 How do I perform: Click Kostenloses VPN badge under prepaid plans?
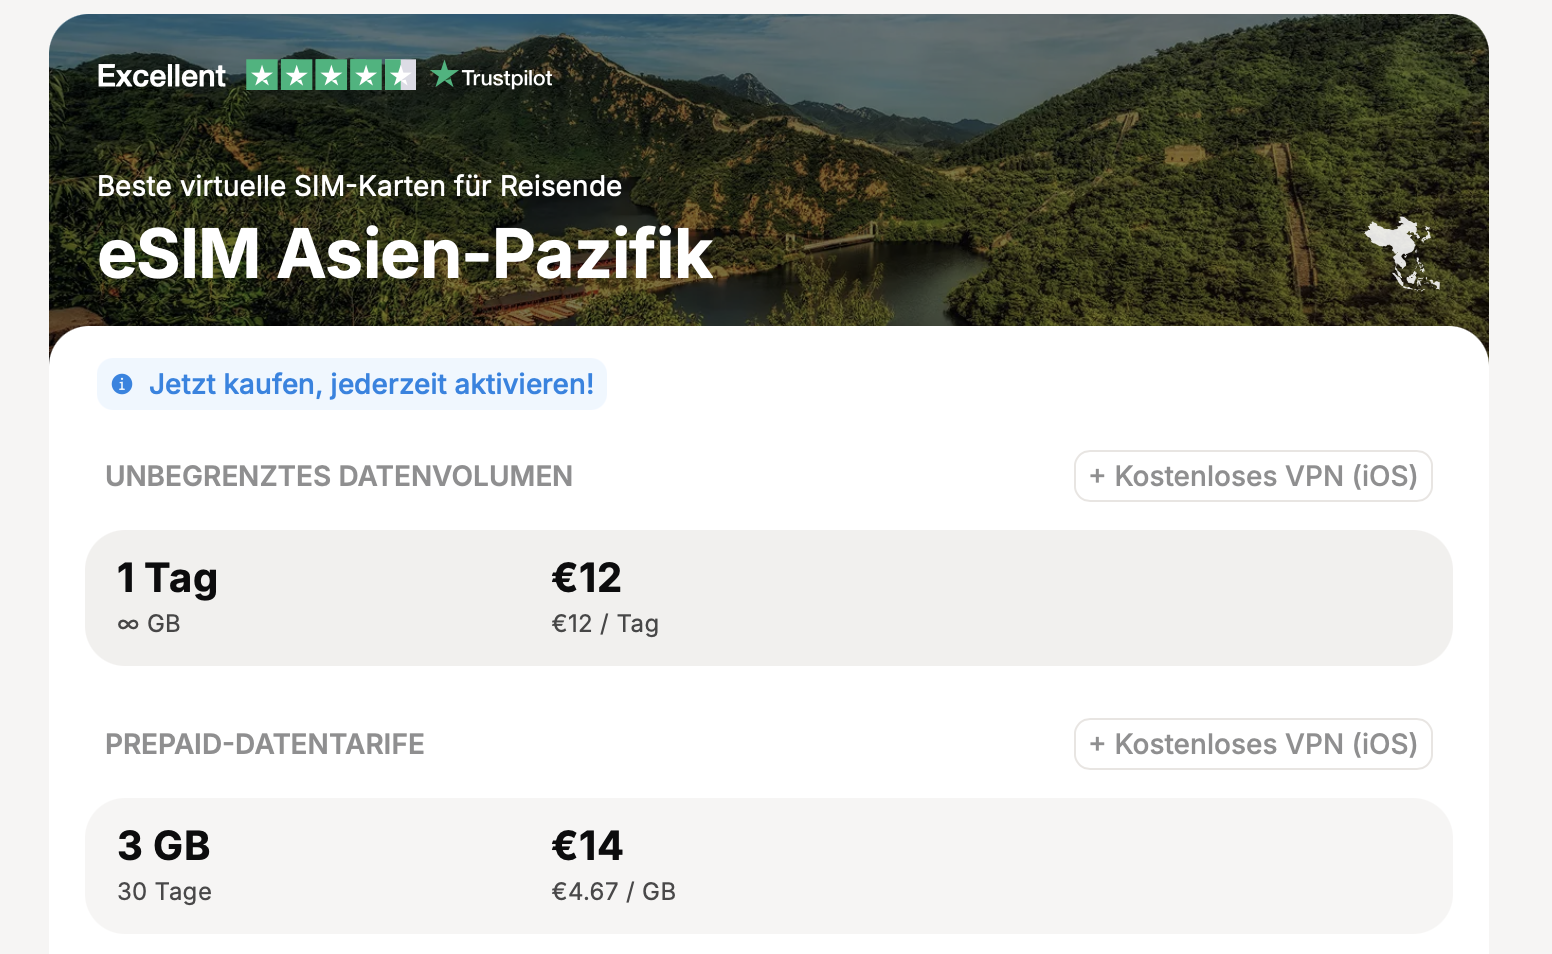[1253, 744]
